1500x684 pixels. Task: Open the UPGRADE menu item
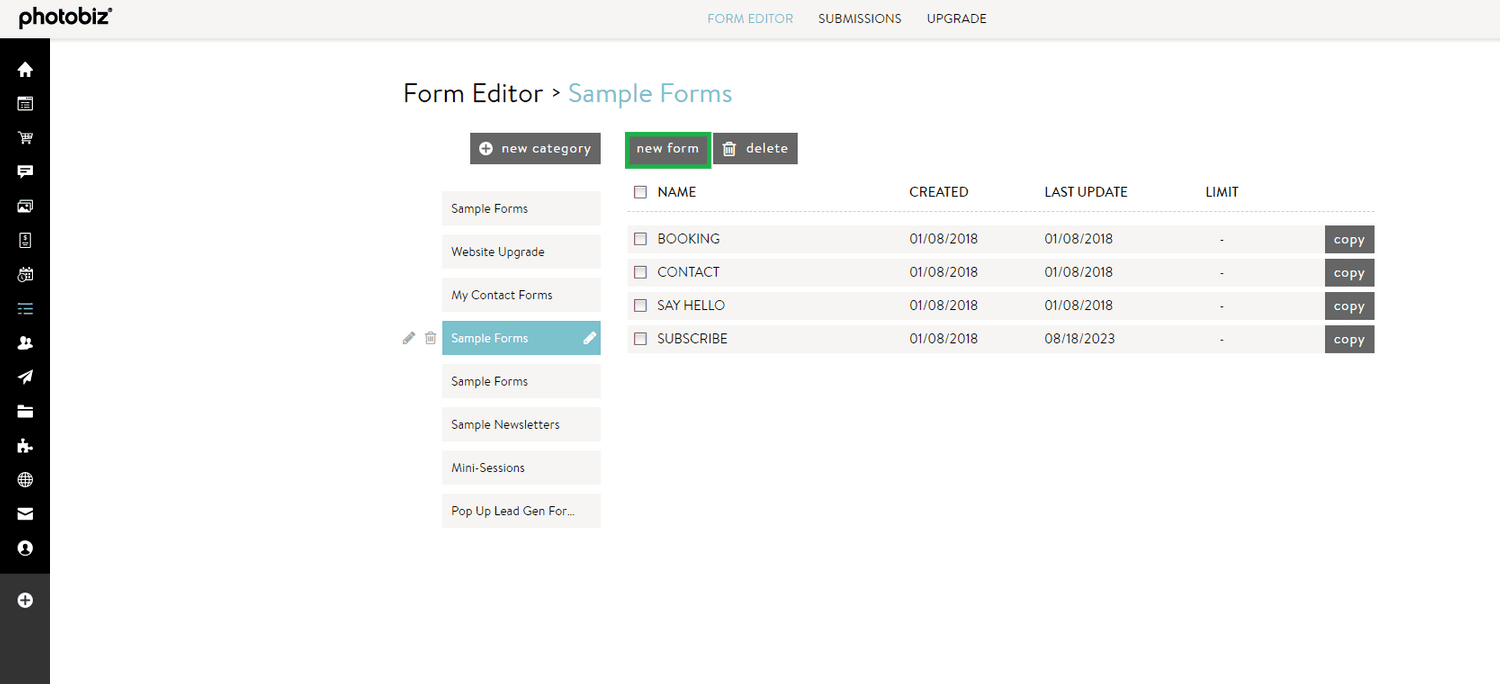(956, 18)
